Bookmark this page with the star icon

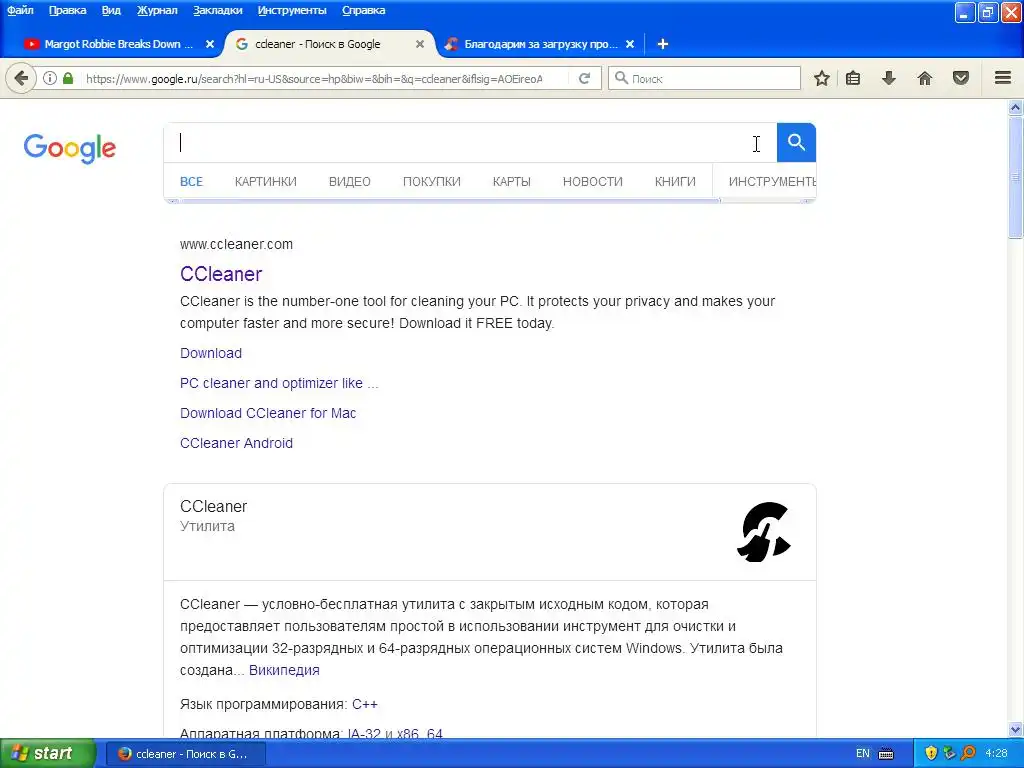pyautogui.click(x=822, y=78)
